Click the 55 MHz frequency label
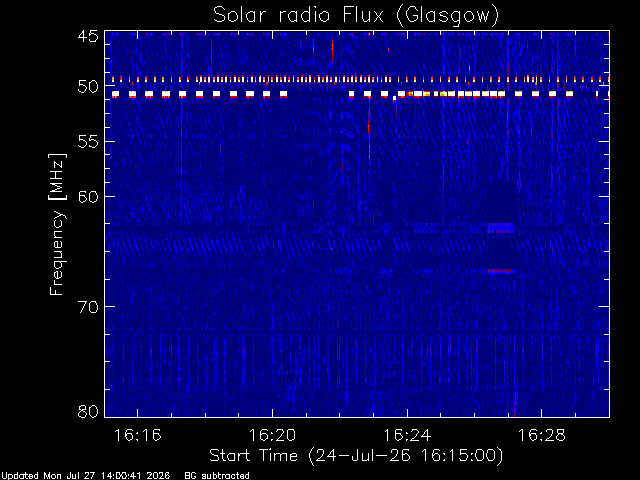 [88, 142]
